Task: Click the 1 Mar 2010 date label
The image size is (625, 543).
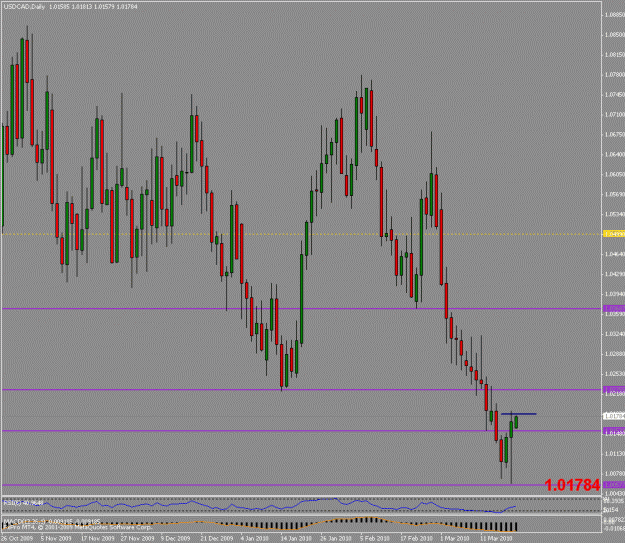Action: click(454, 538)
